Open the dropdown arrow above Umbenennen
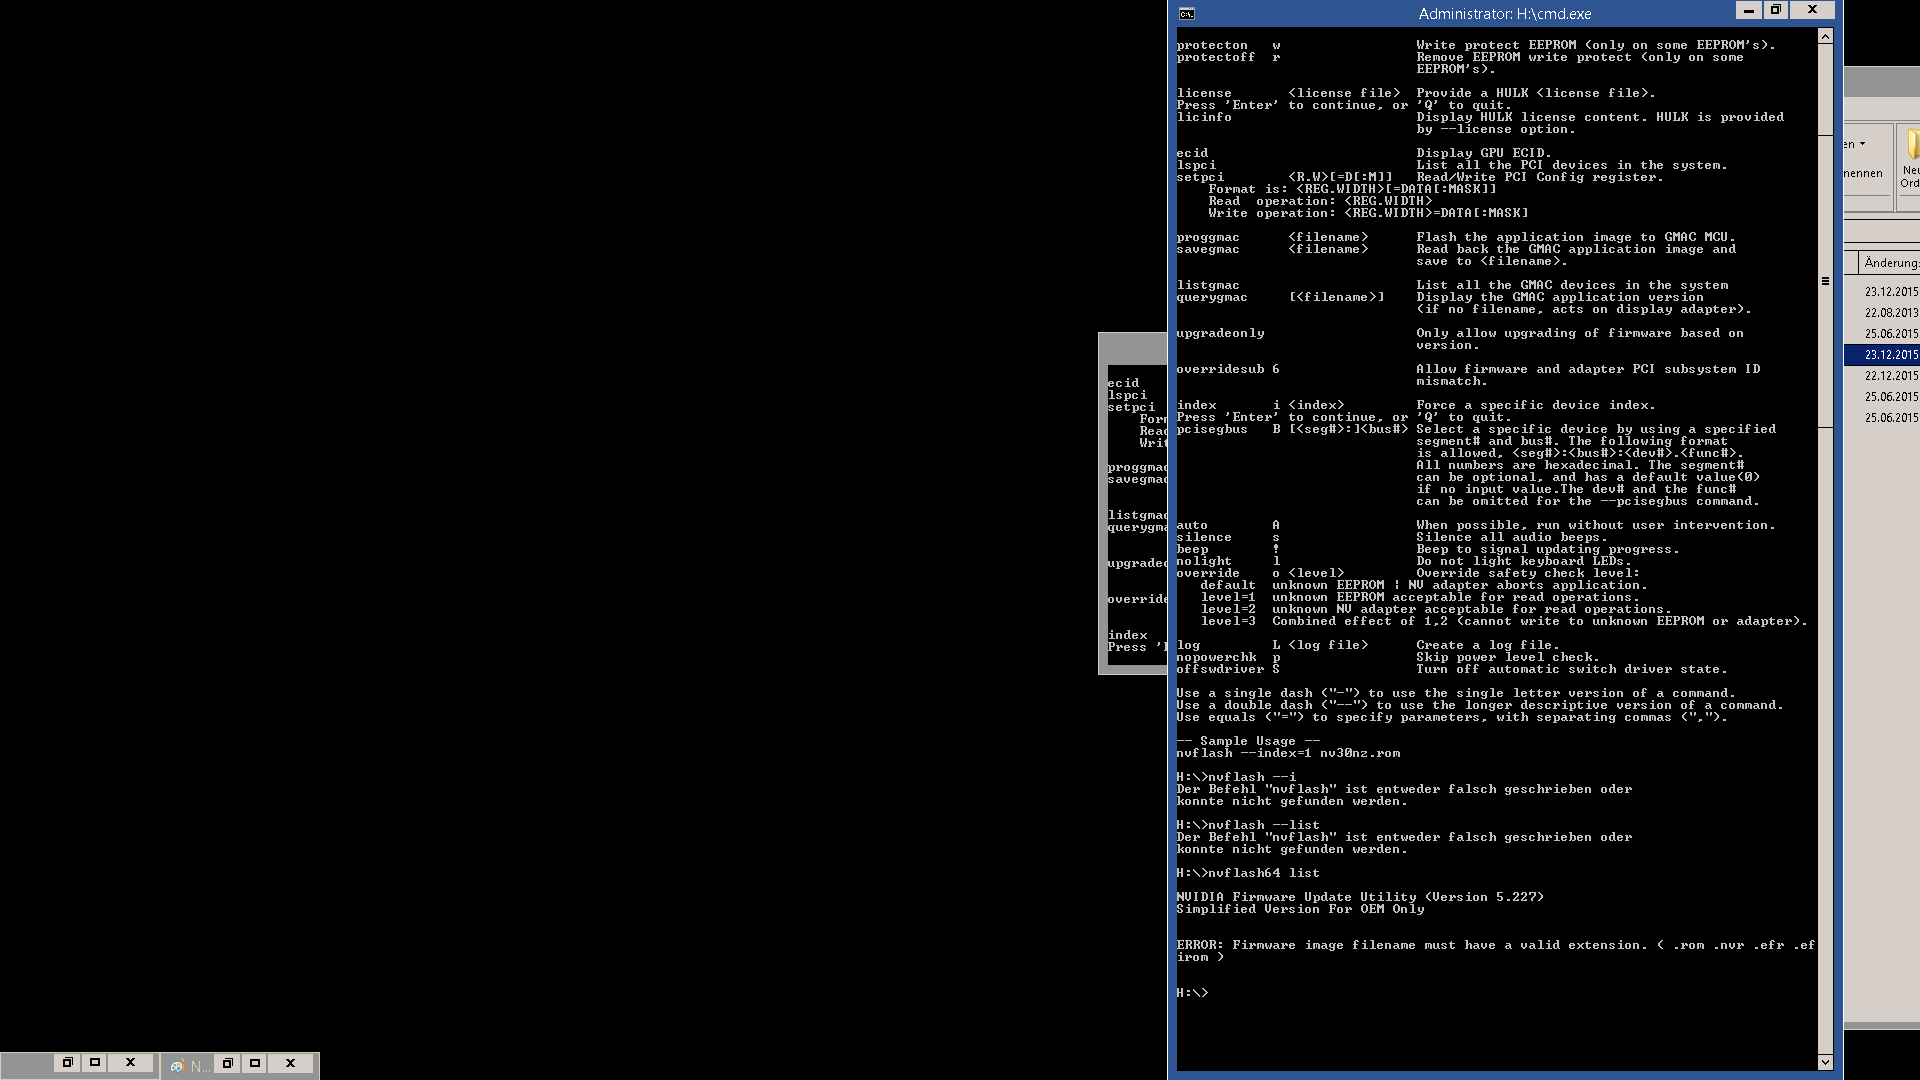This screenshot has height=1080, width=1920. pyautogui.click(x=1862, y=144)
